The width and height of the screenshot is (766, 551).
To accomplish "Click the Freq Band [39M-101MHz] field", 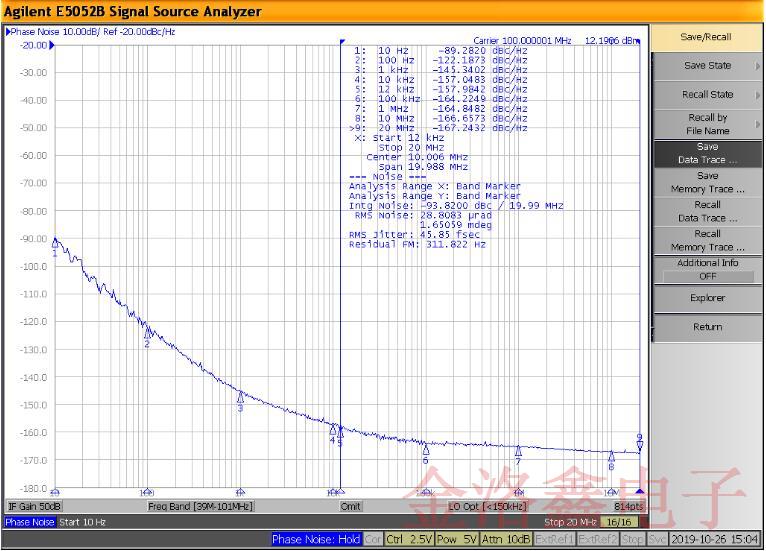I will [x=201, y=507].
